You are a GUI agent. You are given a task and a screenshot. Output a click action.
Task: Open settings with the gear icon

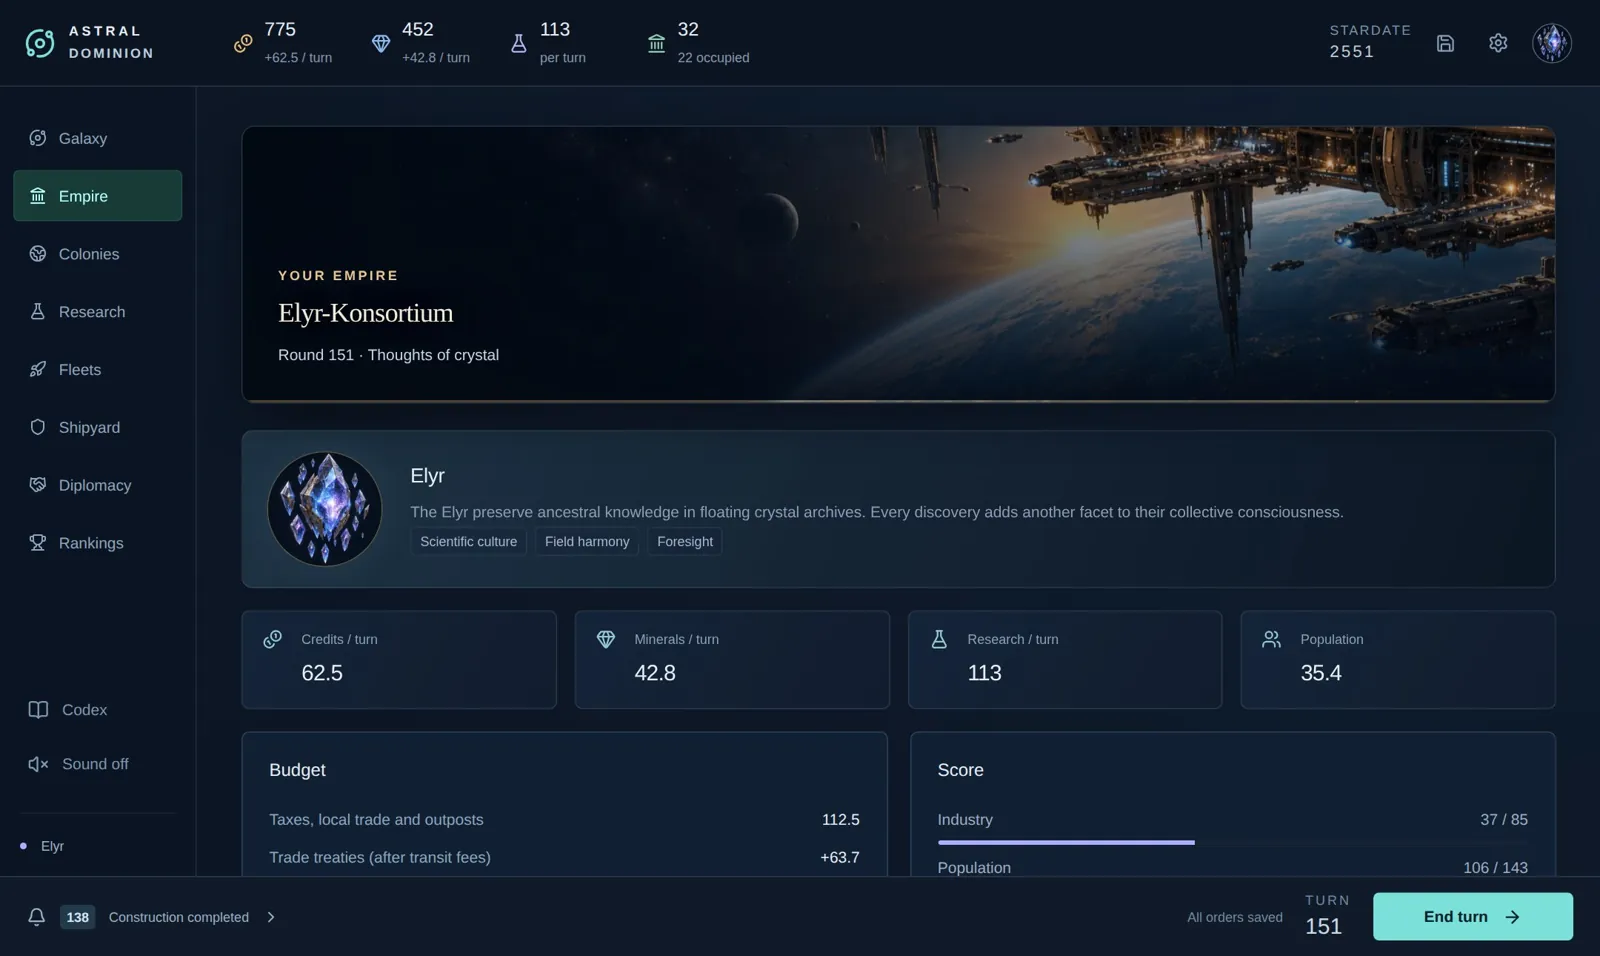pyautogui.click(x=1498, y=43)
